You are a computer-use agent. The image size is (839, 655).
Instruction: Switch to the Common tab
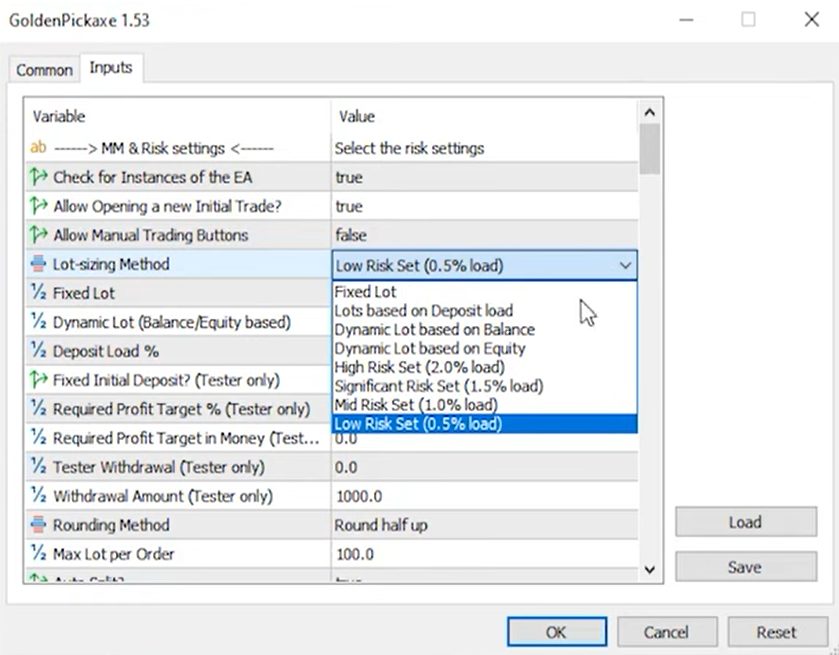pos(44,70)
